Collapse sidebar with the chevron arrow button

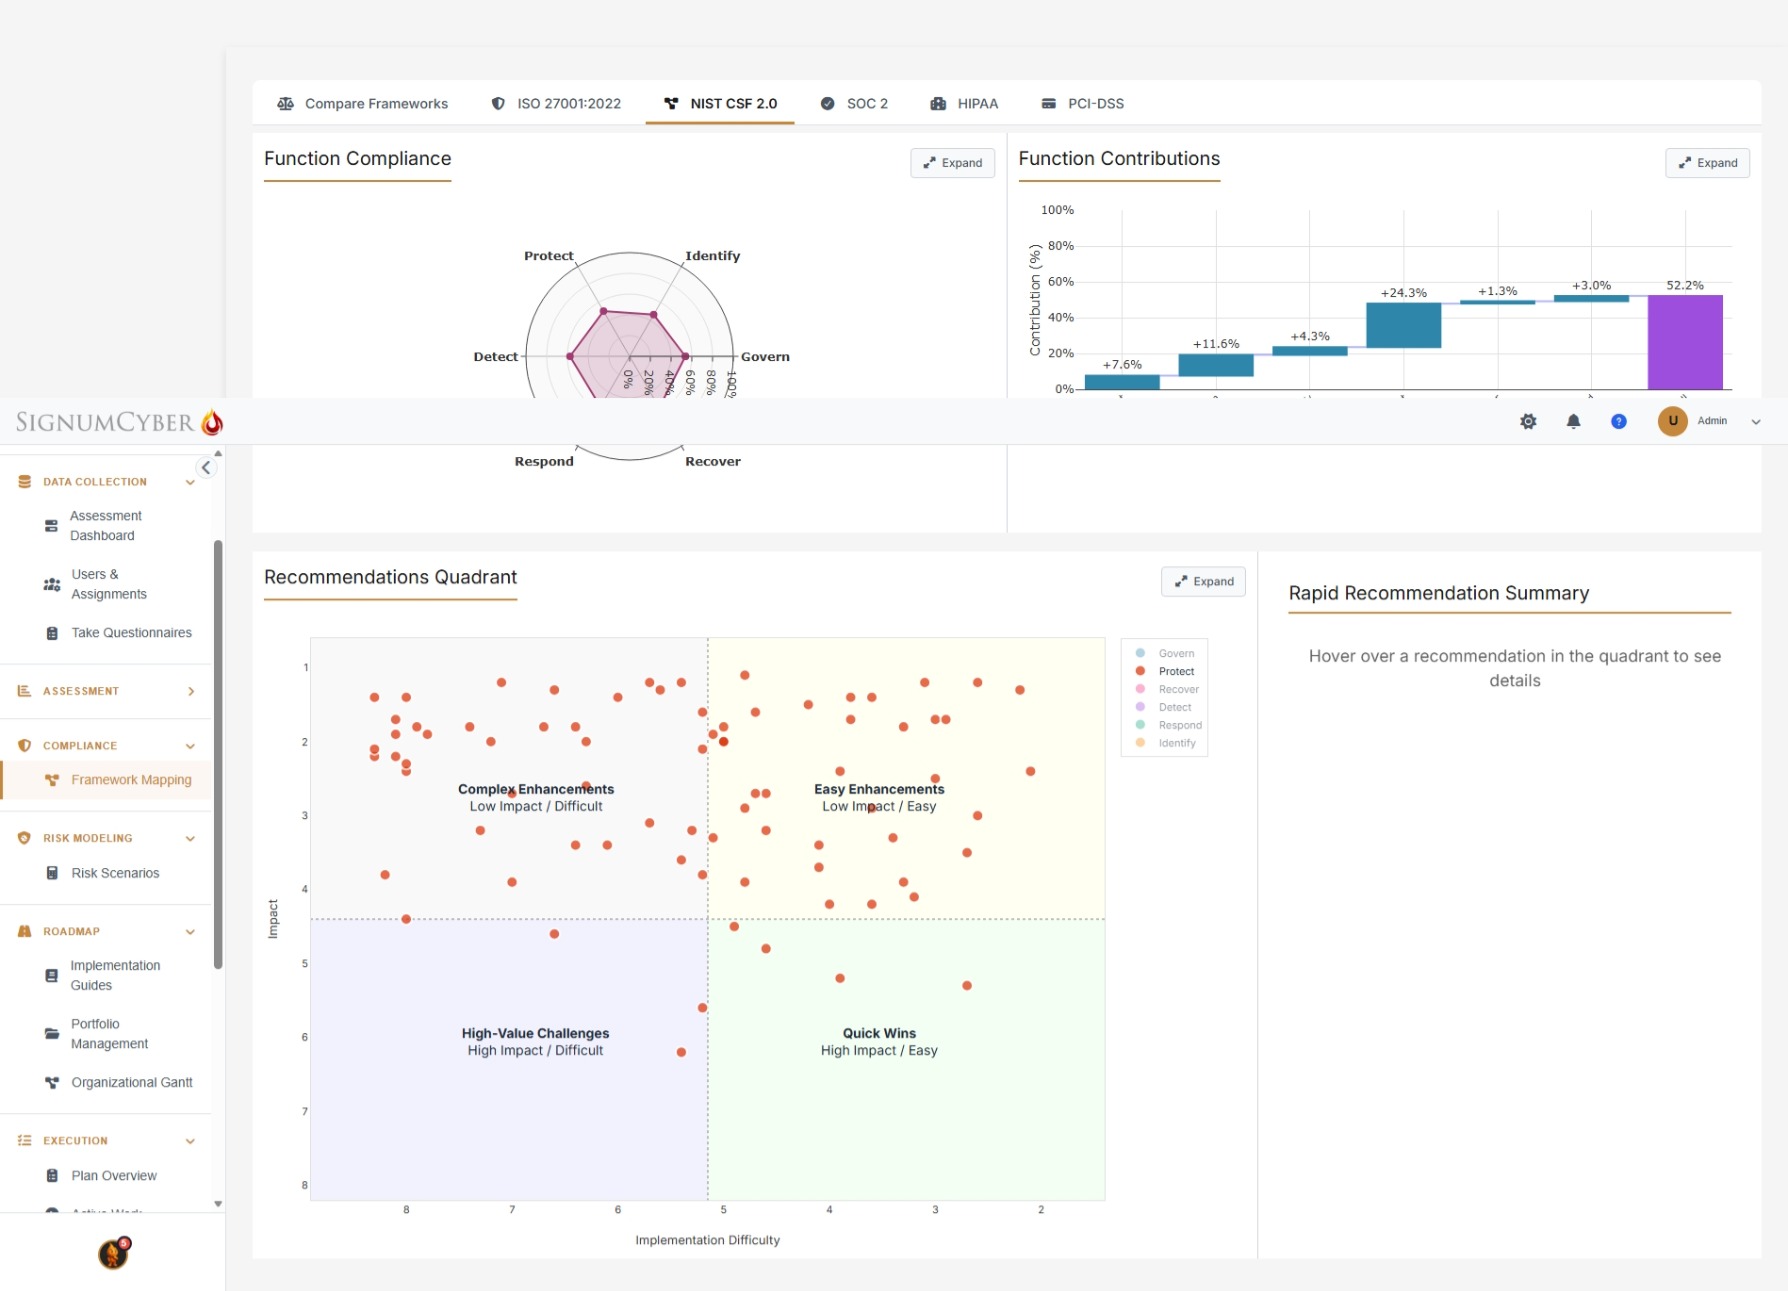(x=206, y=468)
